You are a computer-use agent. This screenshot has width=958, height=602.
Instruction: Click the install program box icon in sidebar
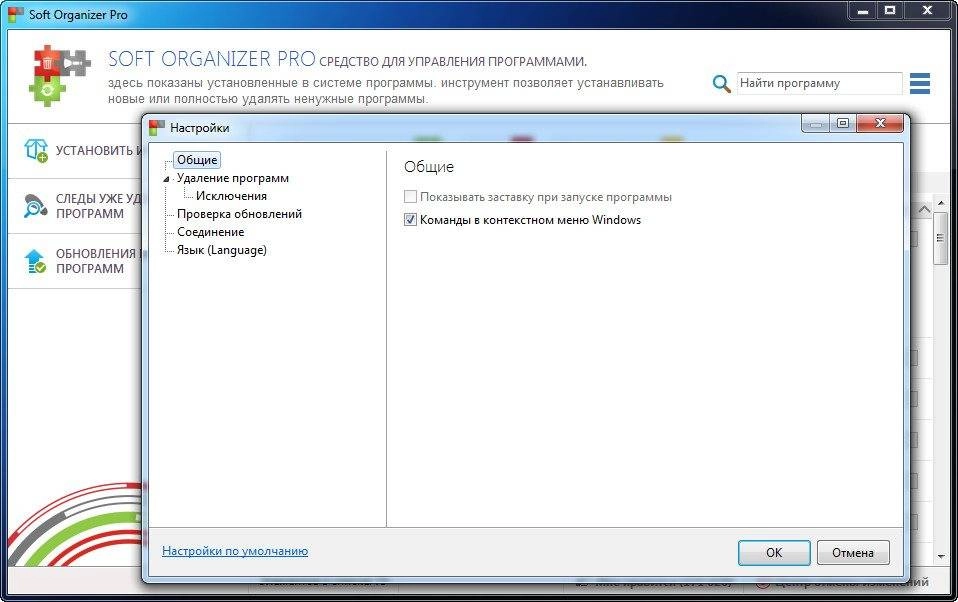coord(35,150)
